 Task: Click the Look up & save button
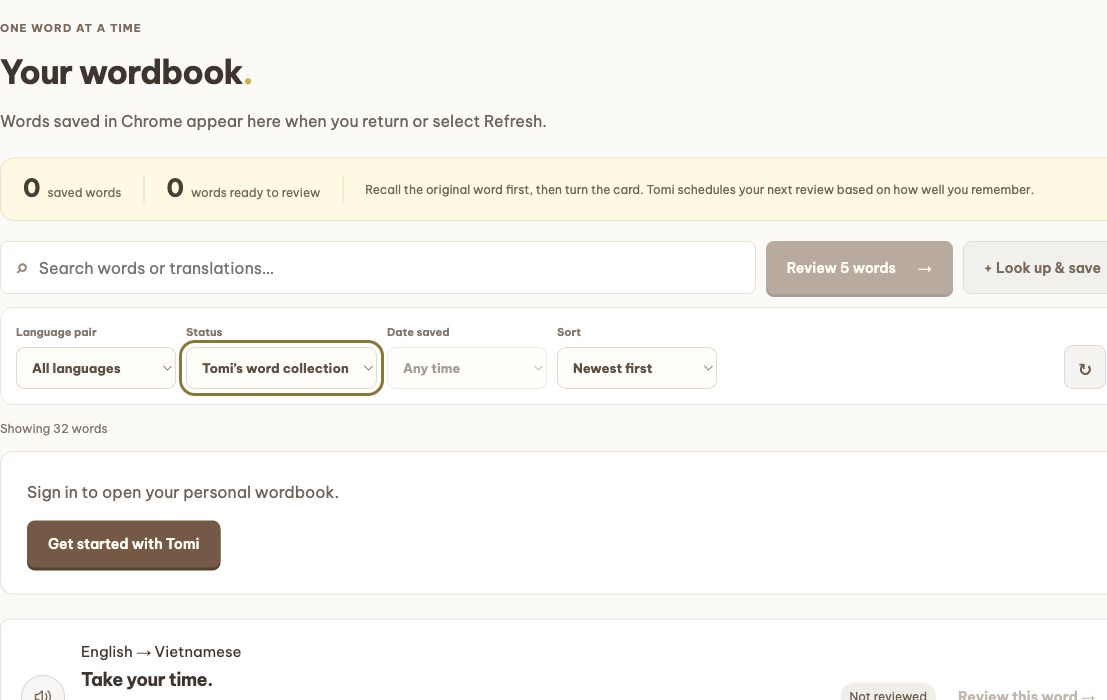1035,268
